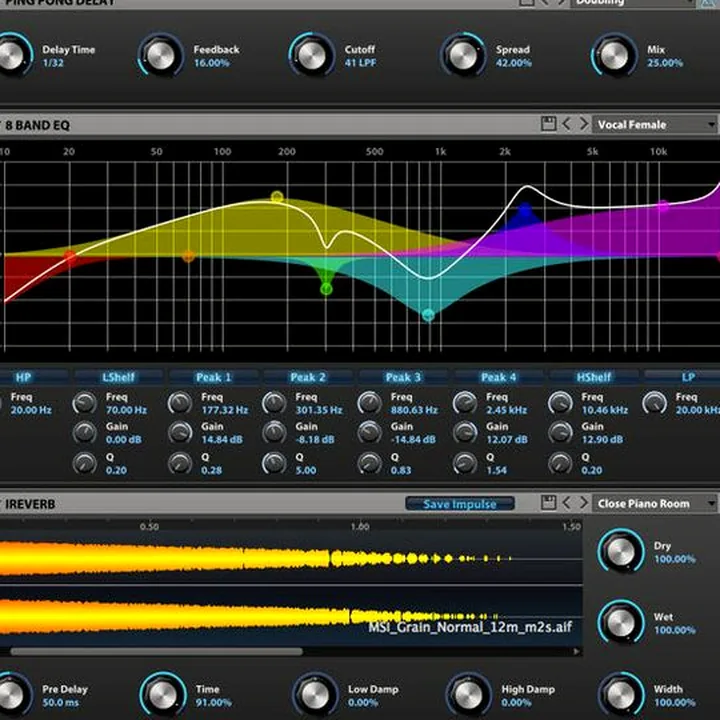The width and height of the screenshot is (720, 720).
Task: Click the Low Damp knob
Action: tap(315, 695)
